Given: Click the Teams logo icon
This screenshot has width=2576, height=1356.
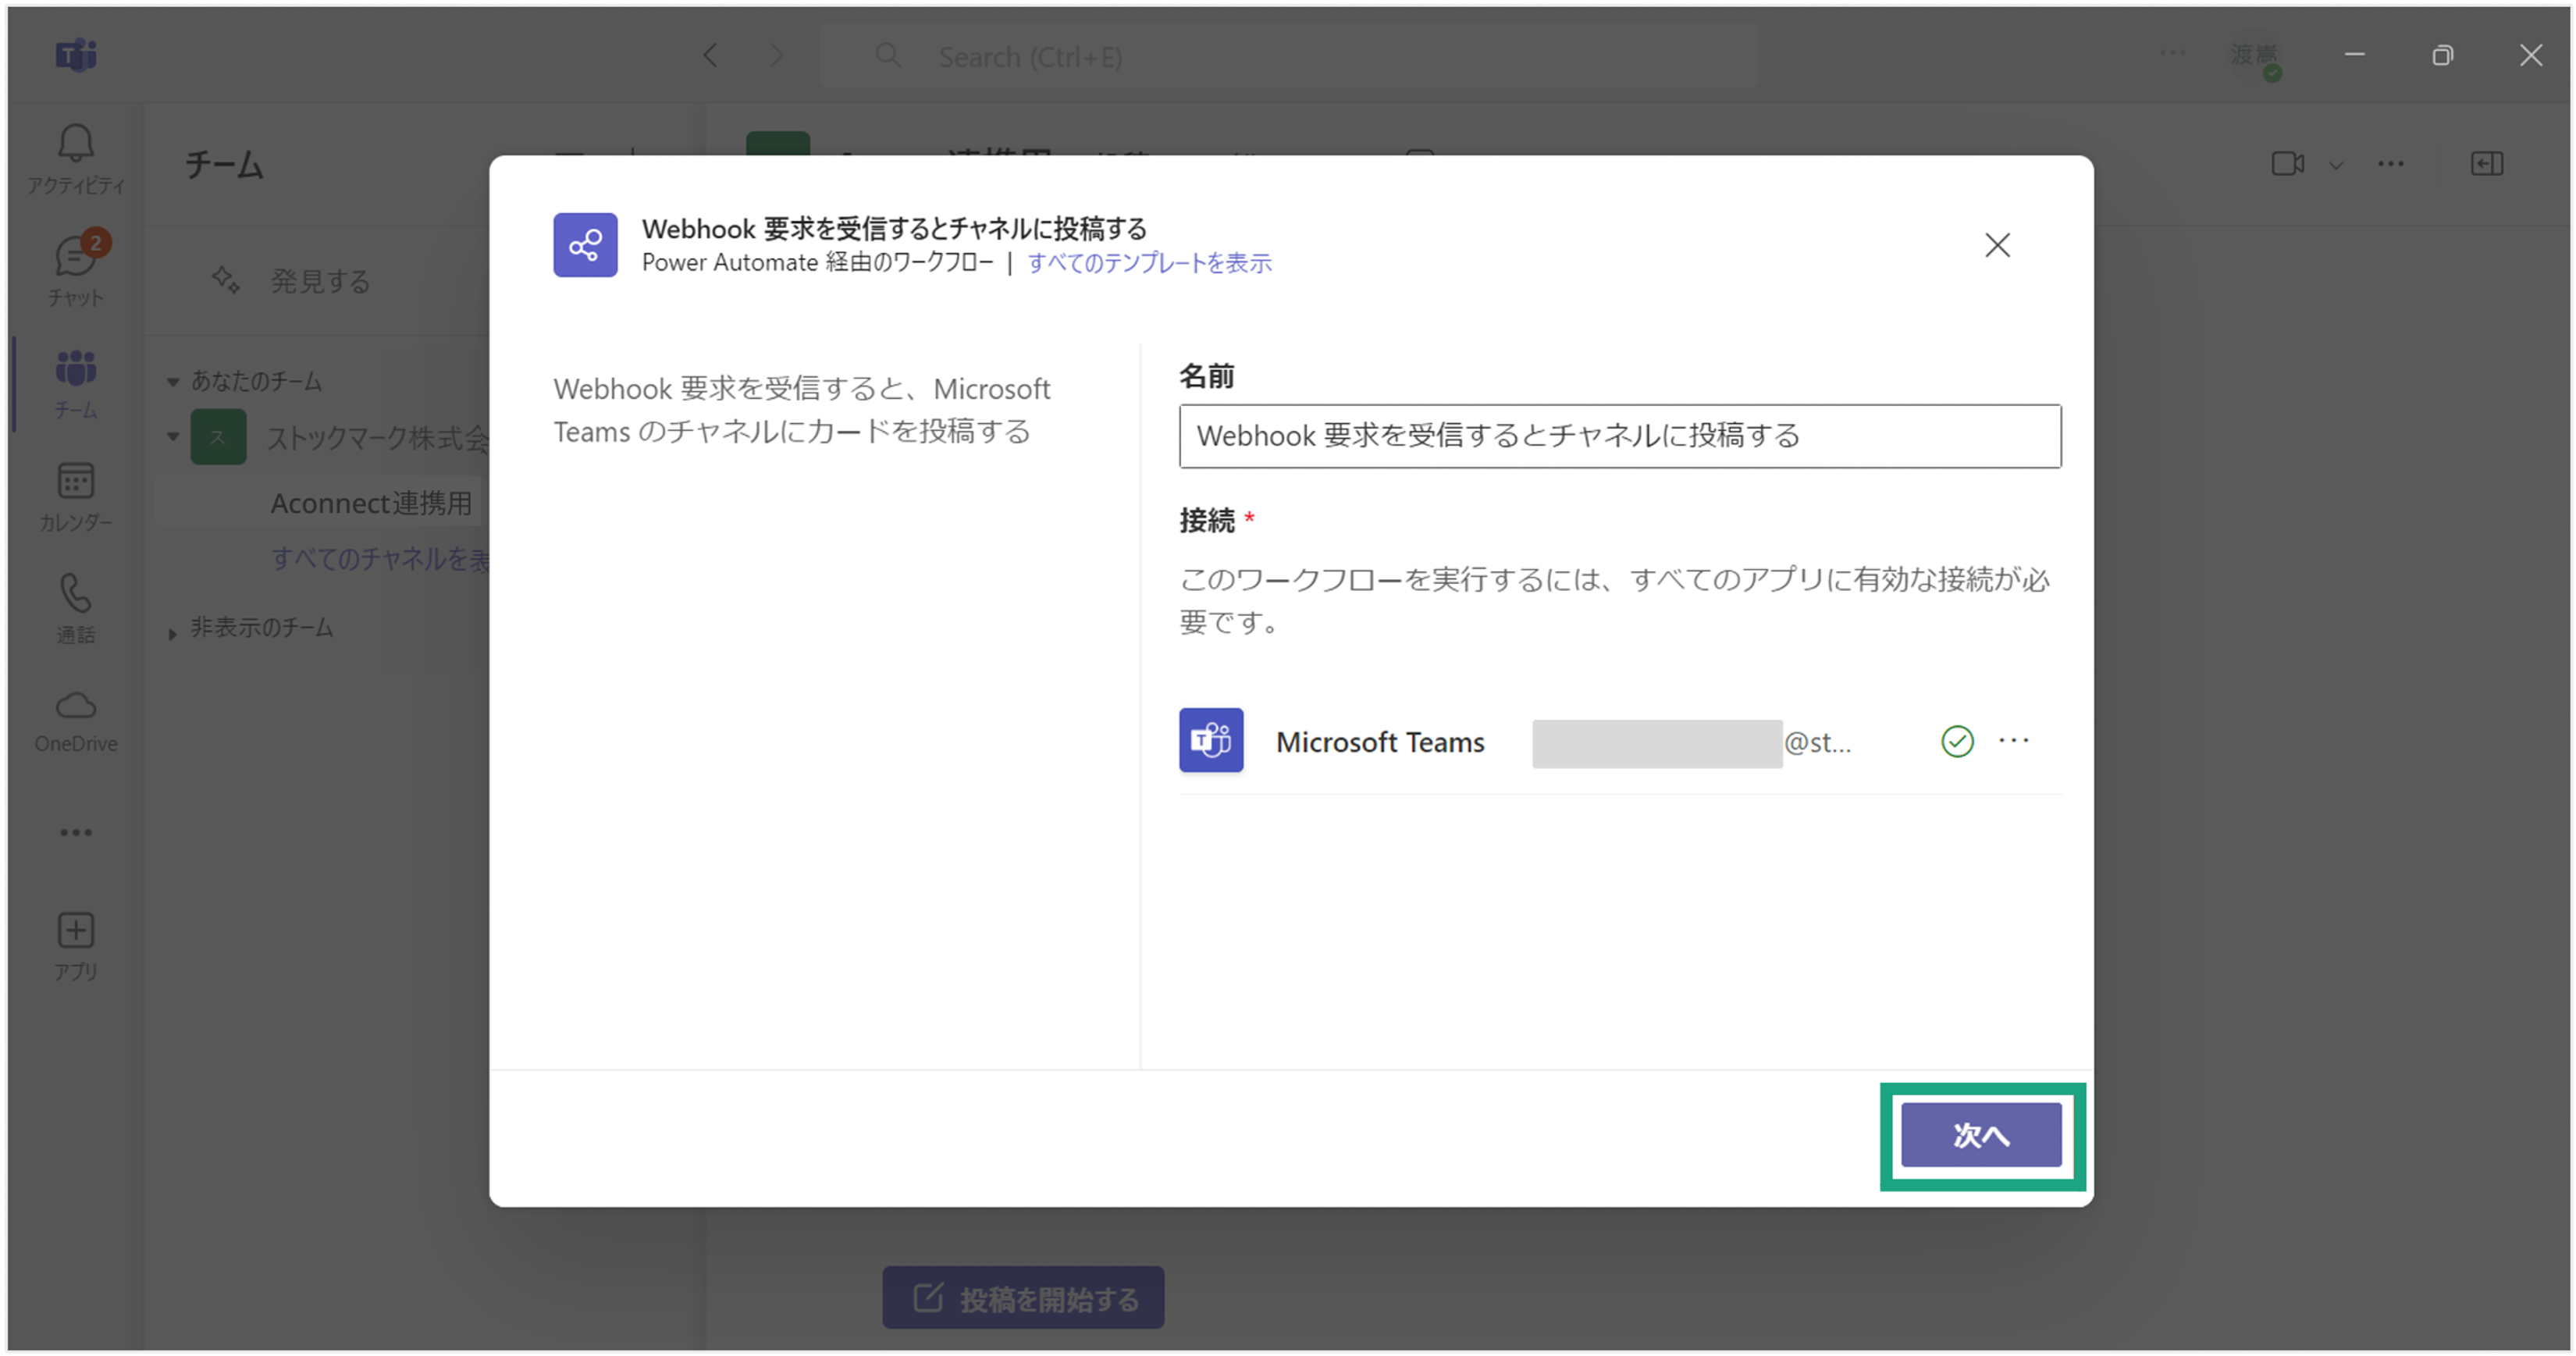Looking at the screenshot, I should click(76, 55).
